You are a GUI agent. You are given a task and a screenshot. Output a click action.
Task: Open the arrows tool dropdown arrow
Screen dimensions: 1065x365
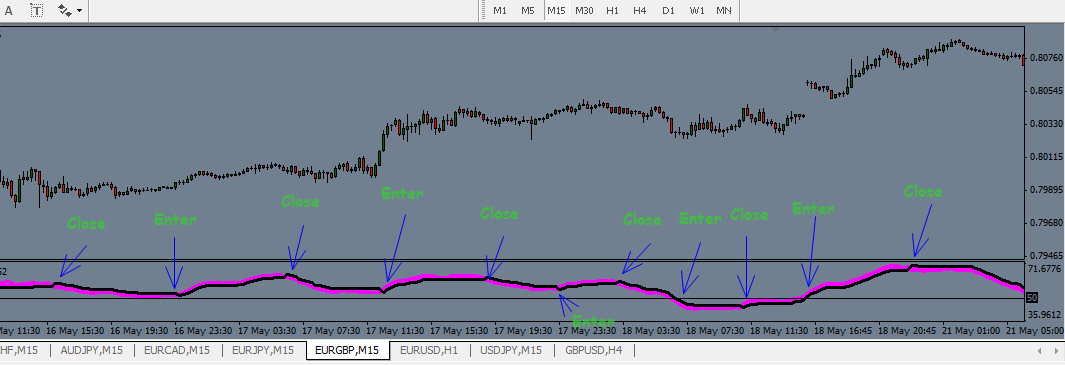tap(80, 11)
